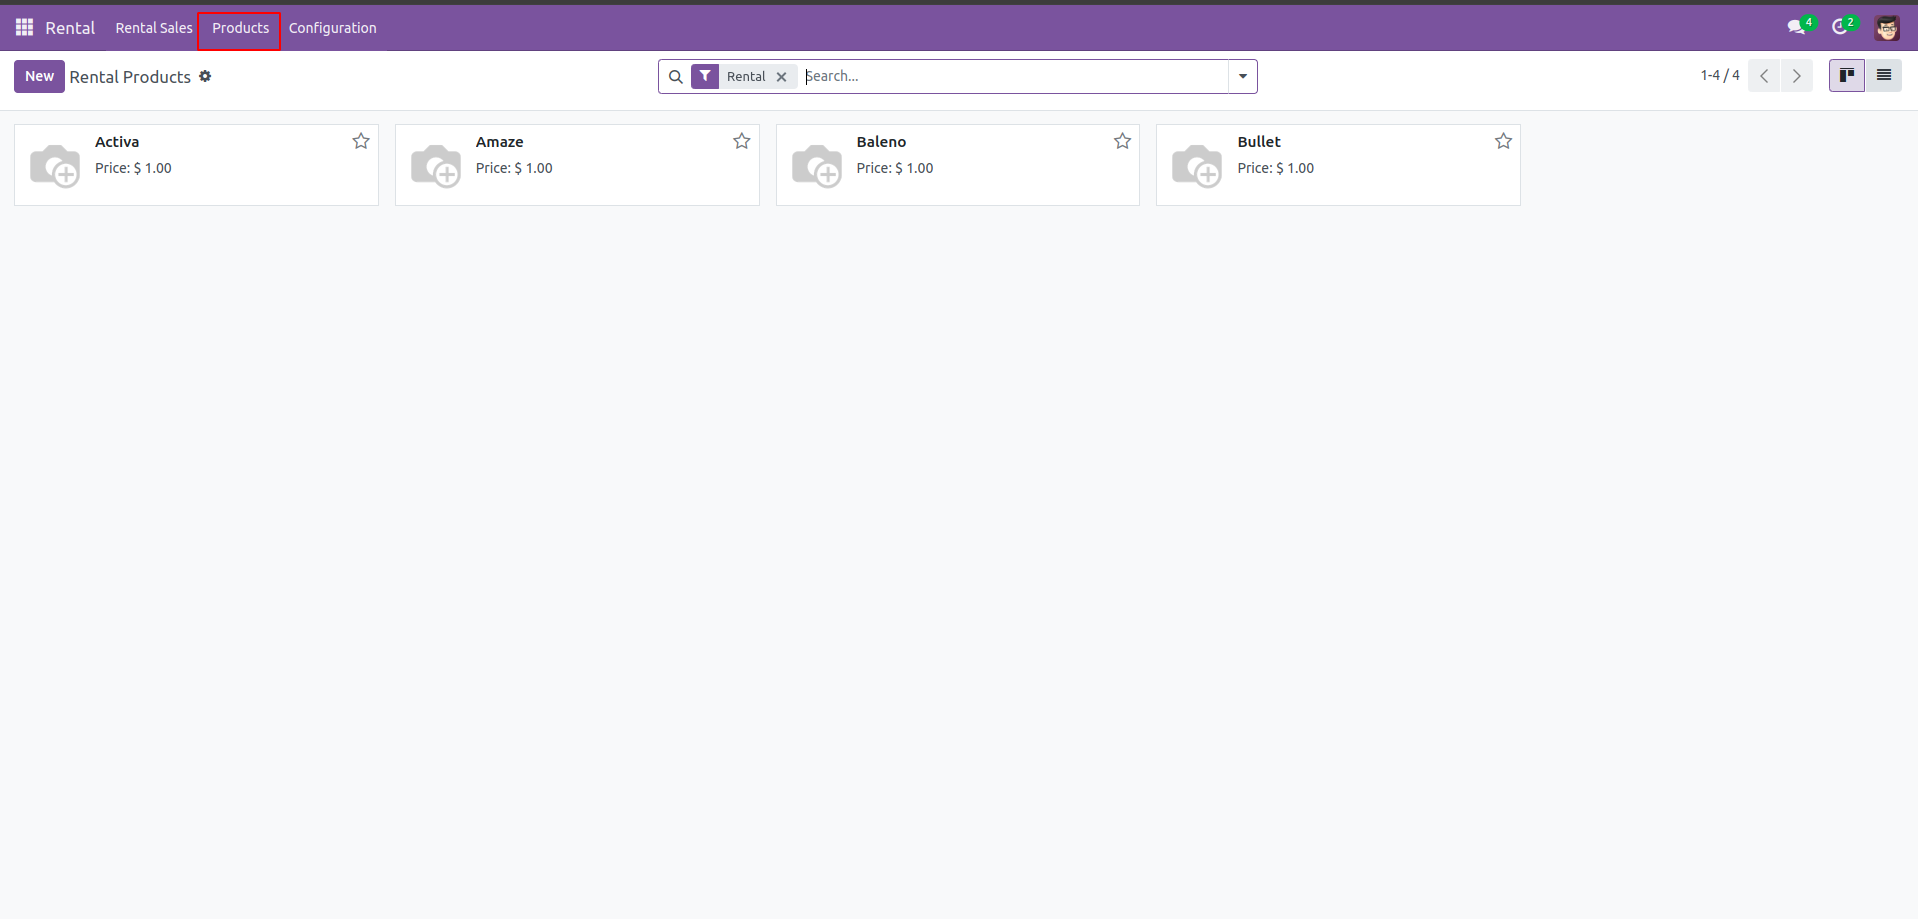Click the price of Bullet
This screenshot has width=1918, height=919.
coord(1276,168)
